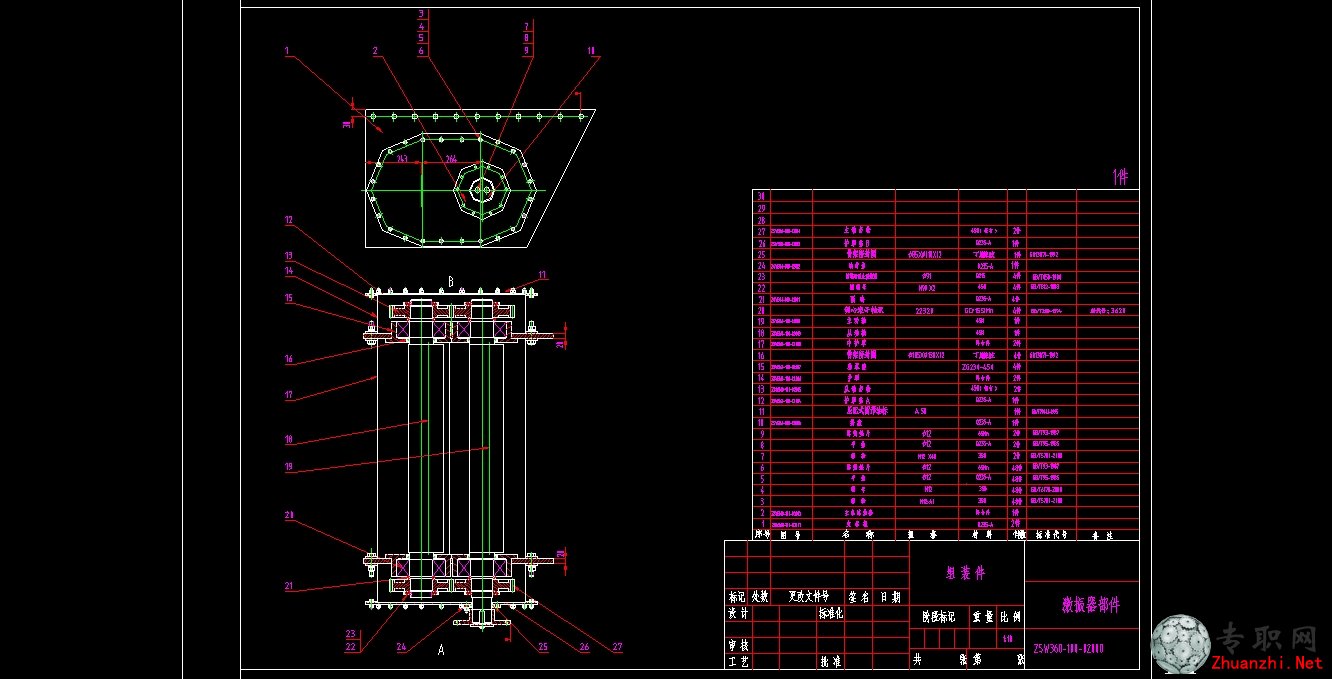Click balloon number 18 label
This screenshot has width=1332, height=679.
click(288, 438)
